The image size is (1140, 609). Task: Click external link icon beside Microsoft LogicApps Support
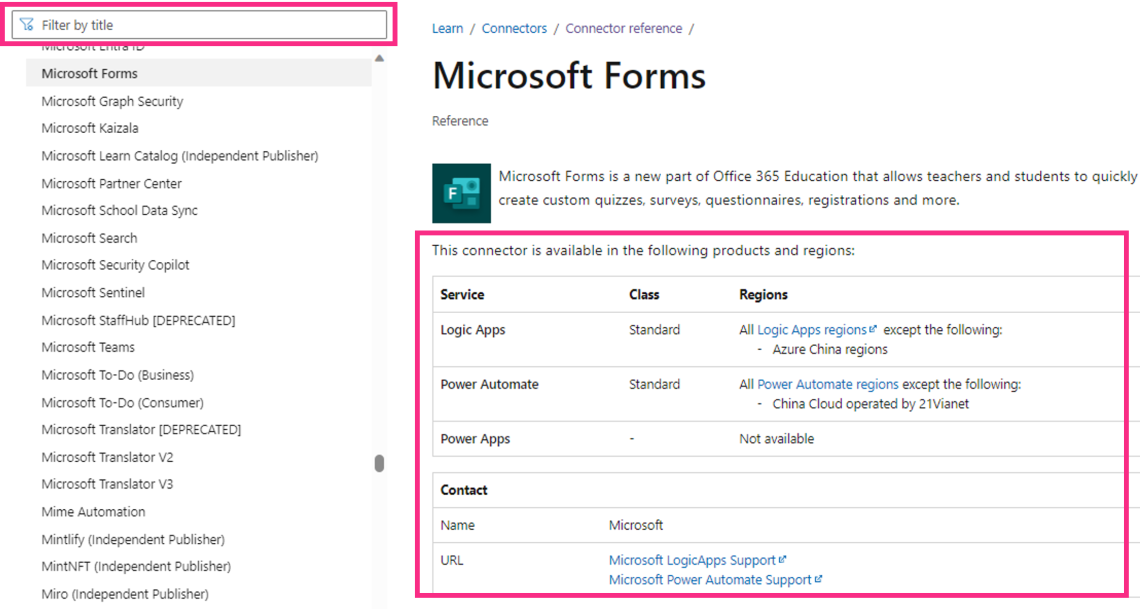click(x=782, y=560)
